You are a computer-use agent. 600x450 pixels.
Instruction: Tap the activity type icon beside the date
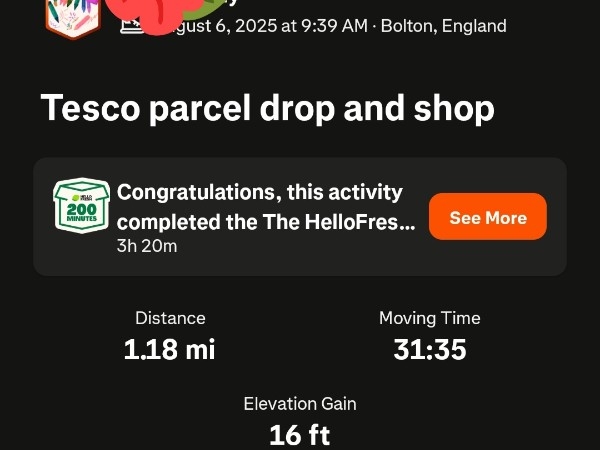[x=130, y=24]
